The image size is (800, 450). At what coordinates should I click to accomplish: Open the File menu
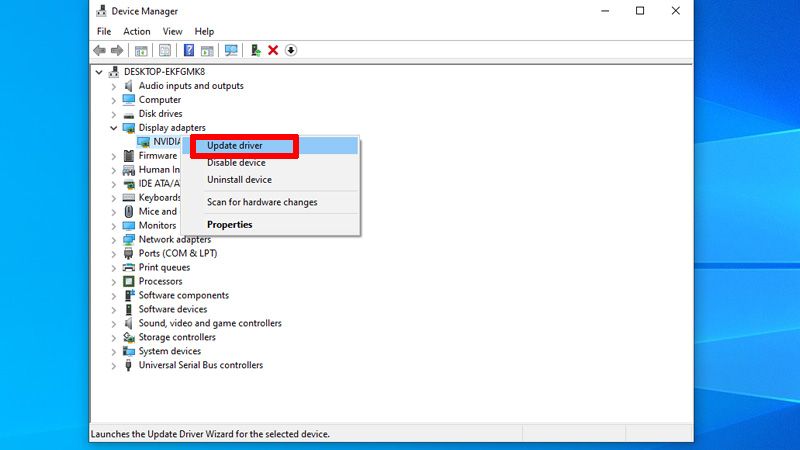coord(104,32)
